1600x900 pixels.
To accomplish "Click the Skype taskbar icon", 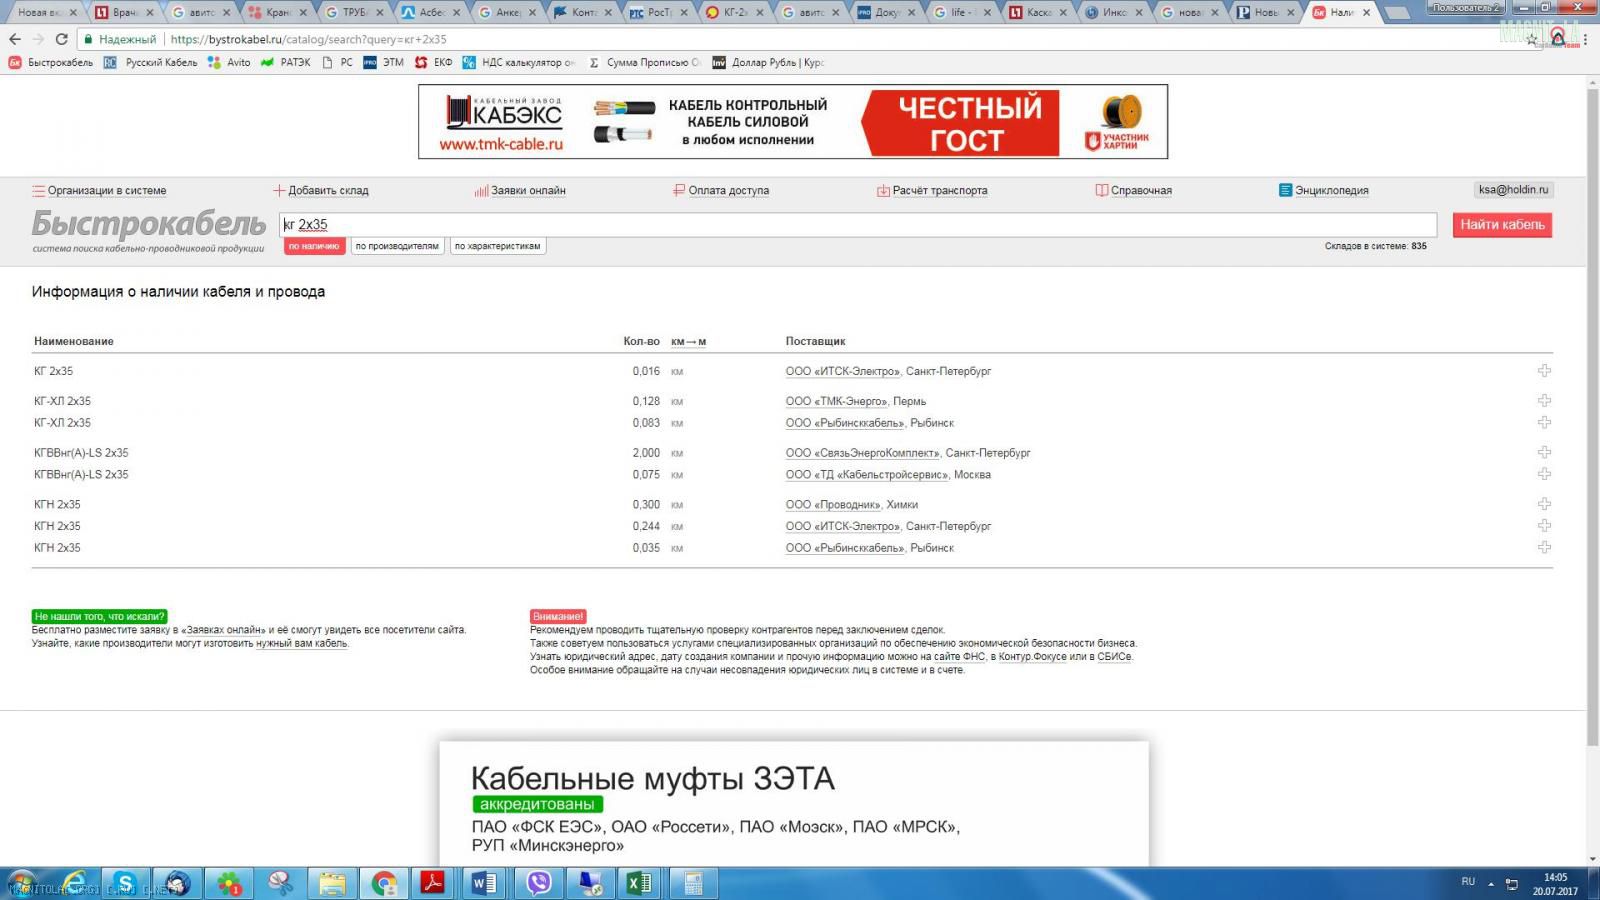I will click(x=125, y=883).
